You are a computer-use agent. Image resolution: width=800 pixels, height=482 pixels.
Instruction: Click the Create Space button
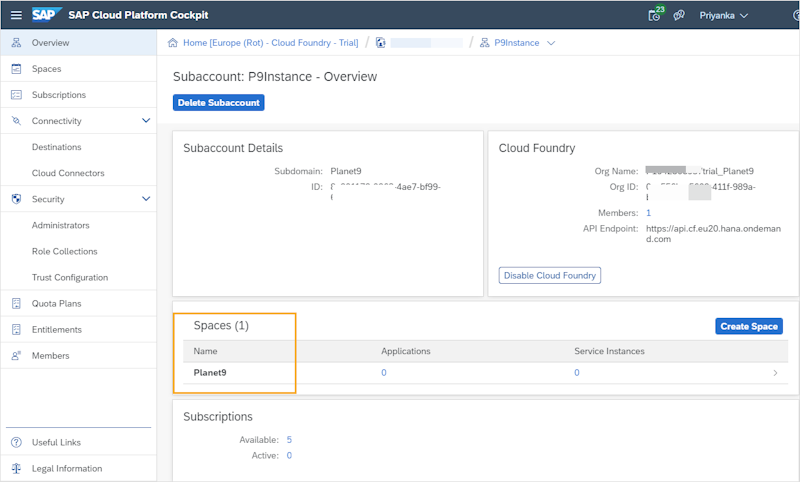coord(748,326)
